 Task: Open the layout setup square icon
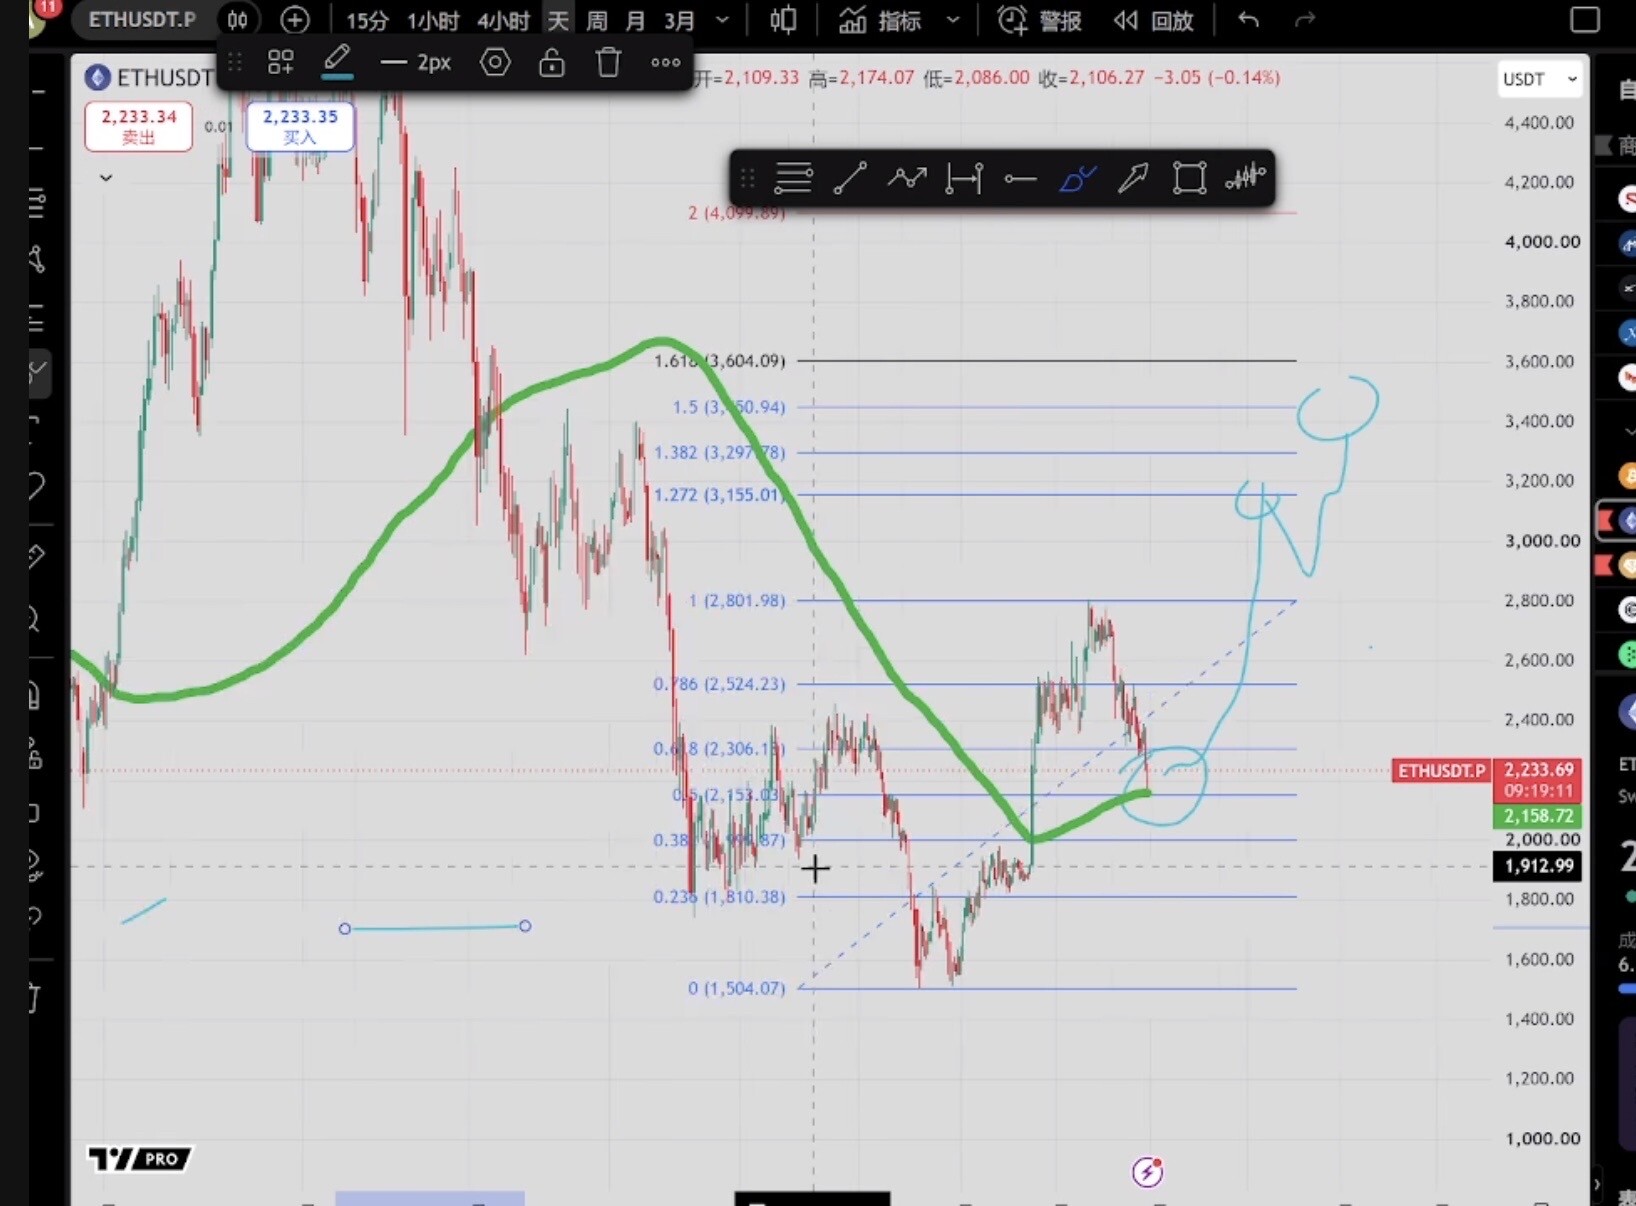click(x=1585, y=20)
